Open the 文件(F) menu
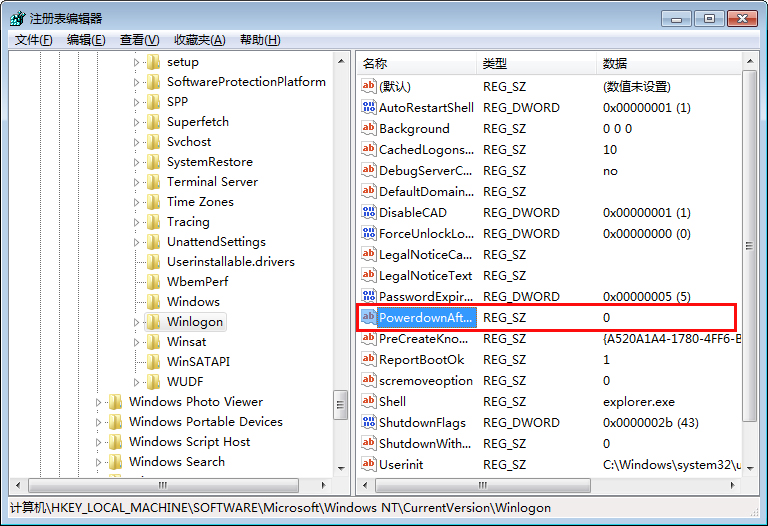 pyautogui.click(x=34, y=40)
